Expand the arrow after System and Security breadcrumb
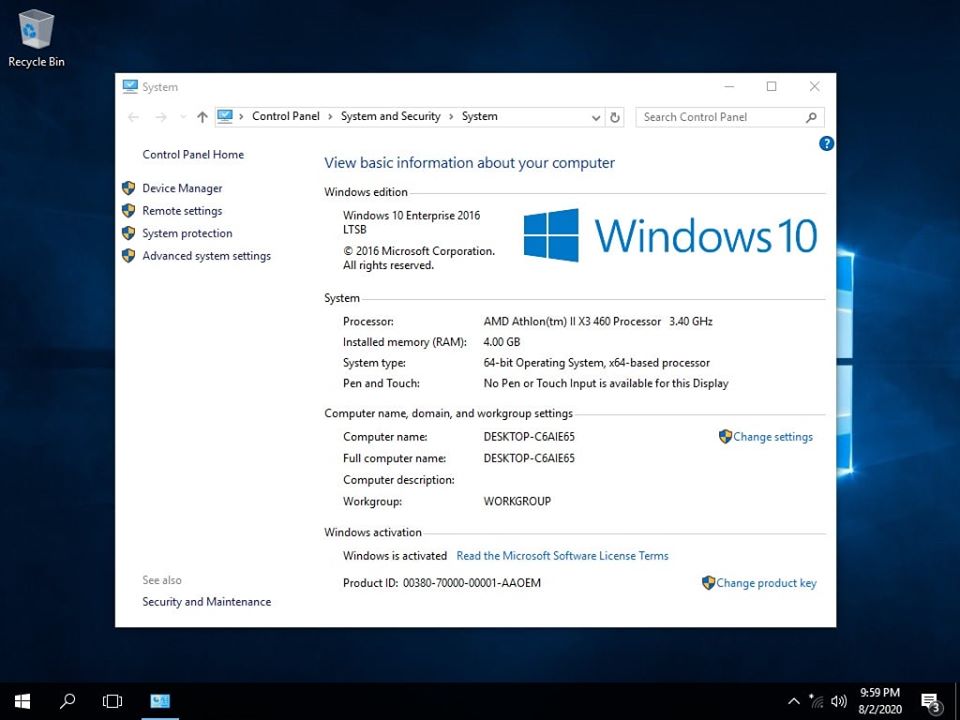This screenshot has width=960, height=720. [451, 116]
